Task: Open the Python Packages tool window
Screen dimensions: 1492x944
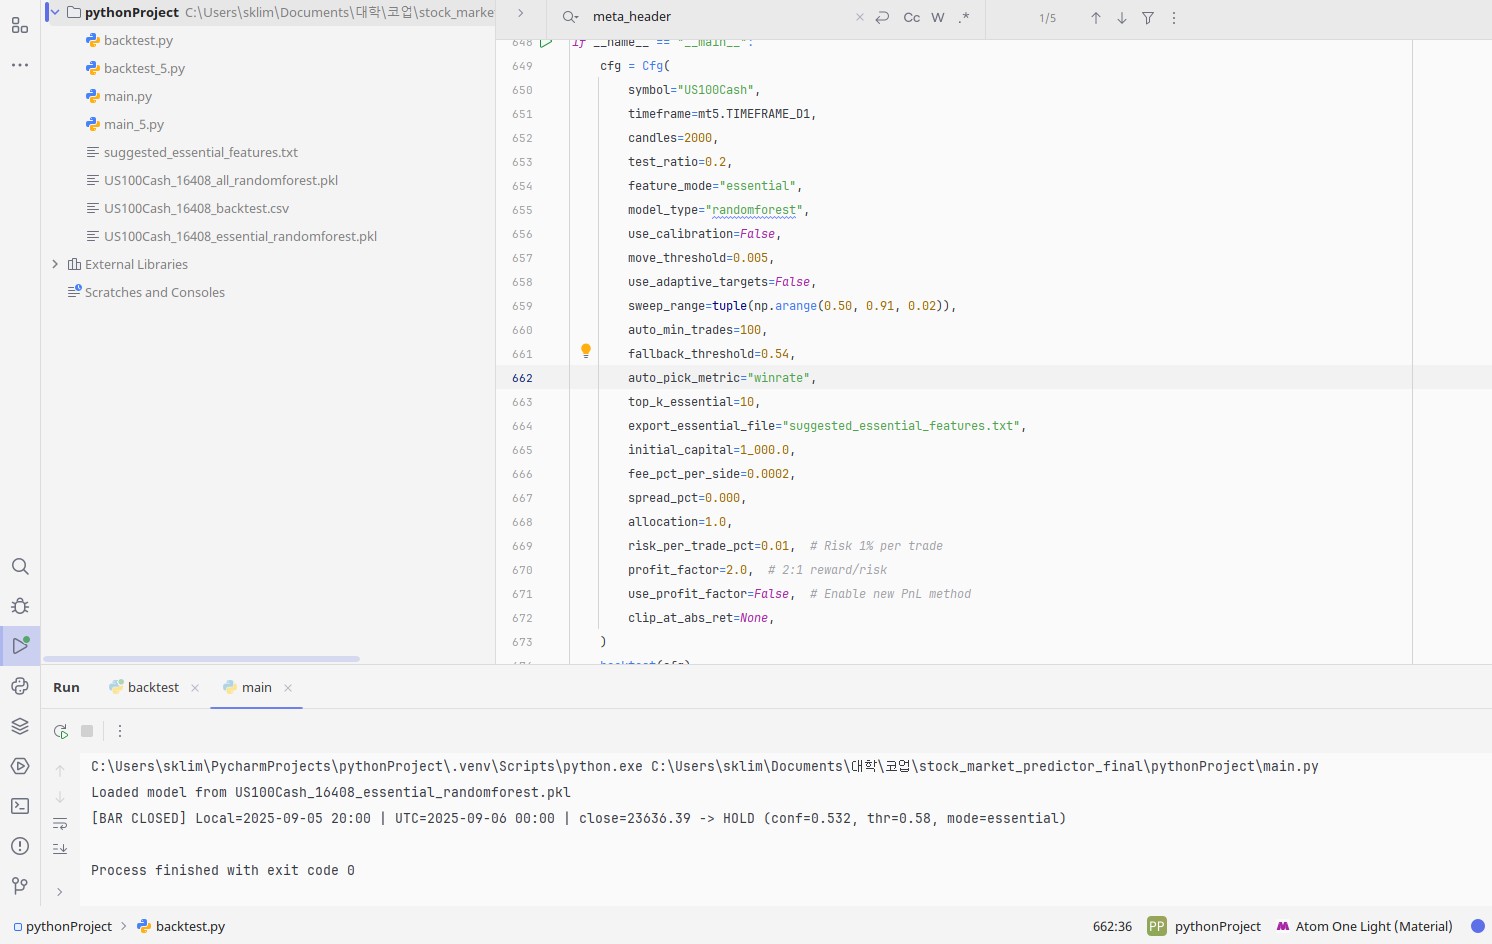Action: click(x=20, y=726)
